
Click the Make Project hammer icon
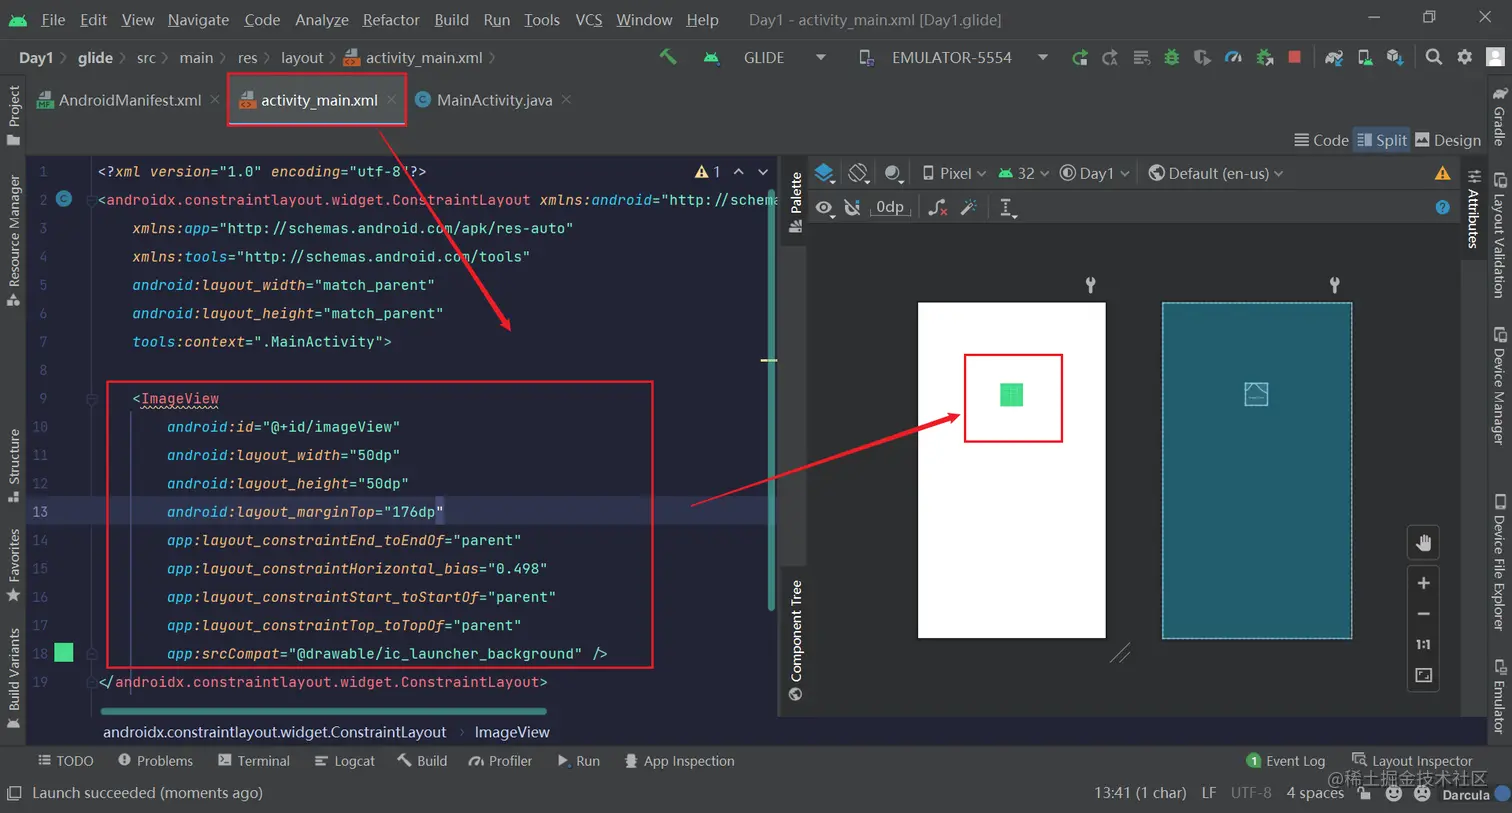click(x=668, y=57)
